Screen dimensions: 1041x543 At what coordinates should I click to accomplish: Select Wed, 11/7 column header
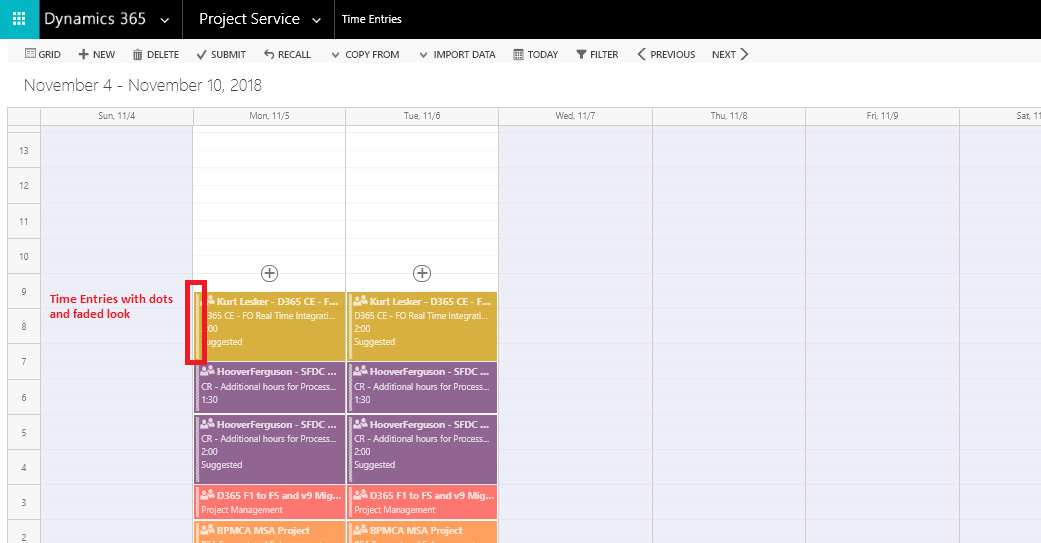point(576,116)
